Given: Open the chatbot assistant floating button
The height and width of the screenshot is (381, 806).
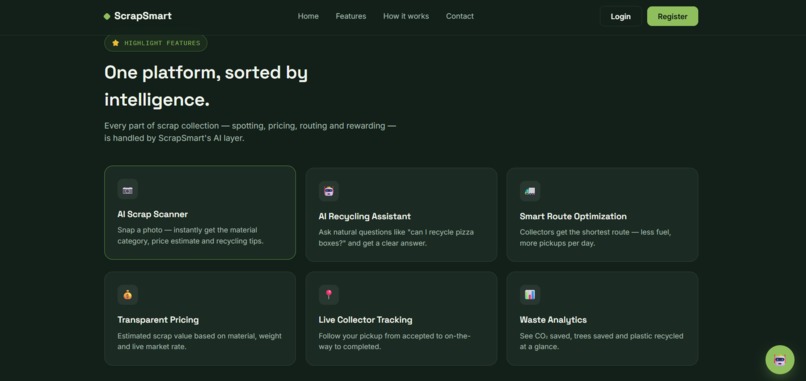Looking at the screenshot, I should [780, 359].
